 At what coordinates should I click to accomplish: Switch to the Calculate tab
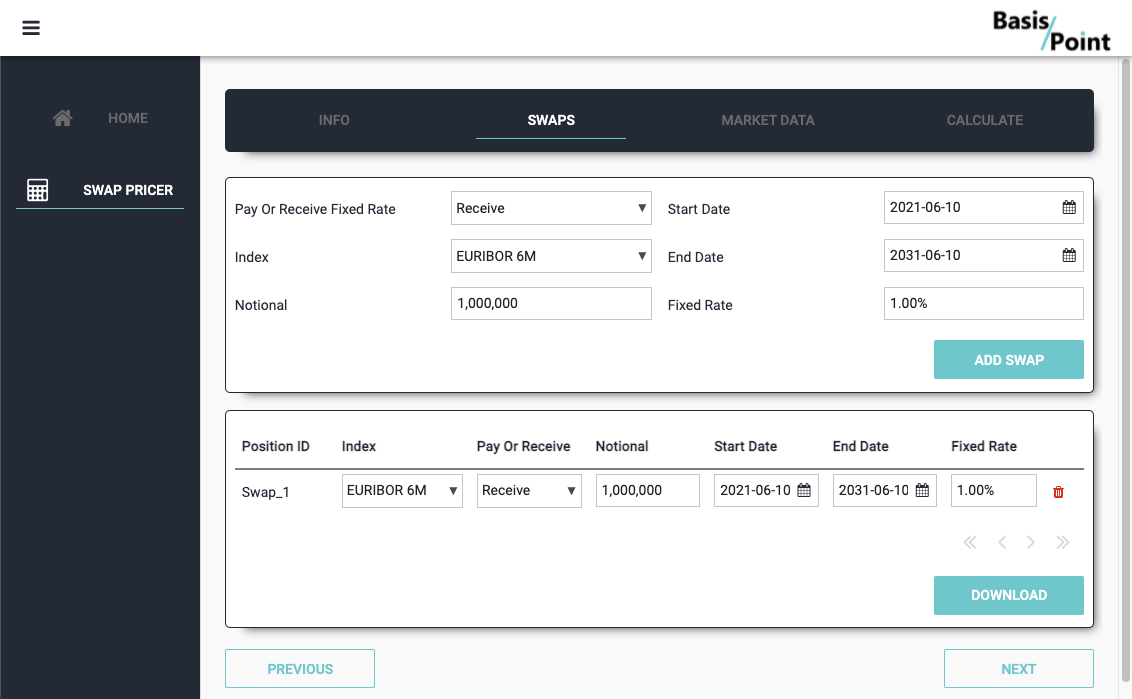tap(984, 120)
